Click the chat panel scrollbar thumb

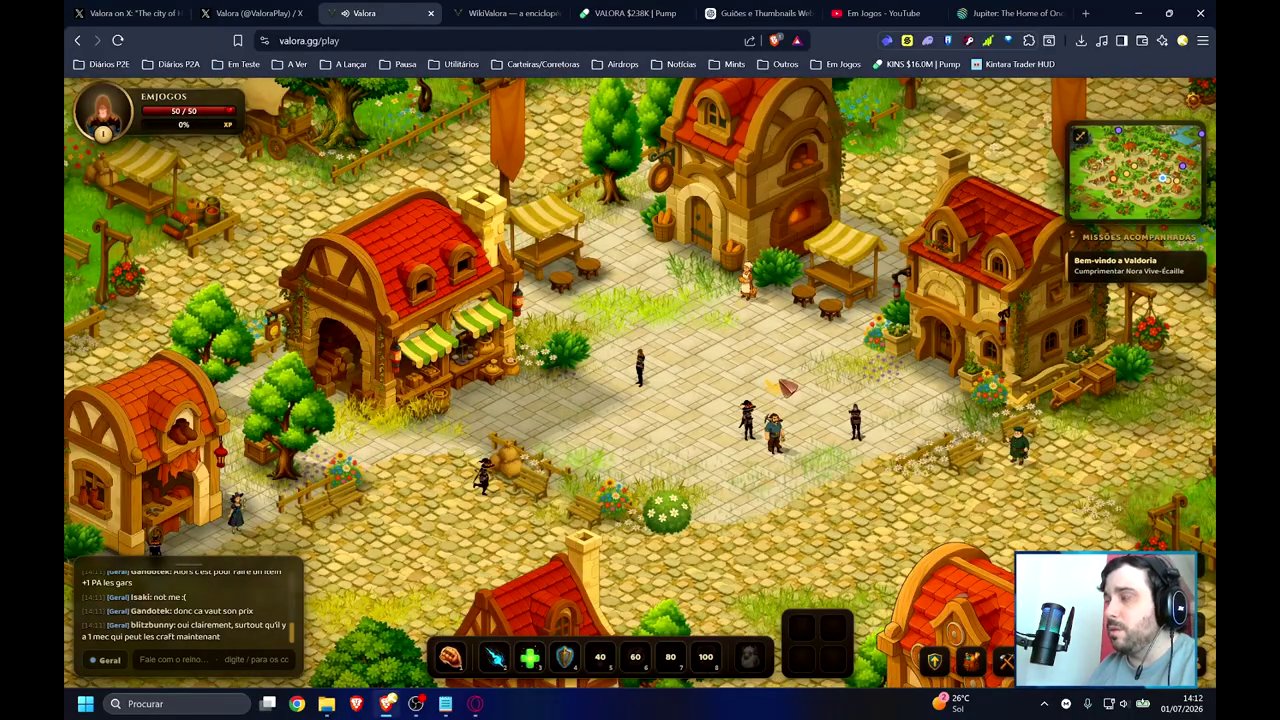[x=292, y=631]
